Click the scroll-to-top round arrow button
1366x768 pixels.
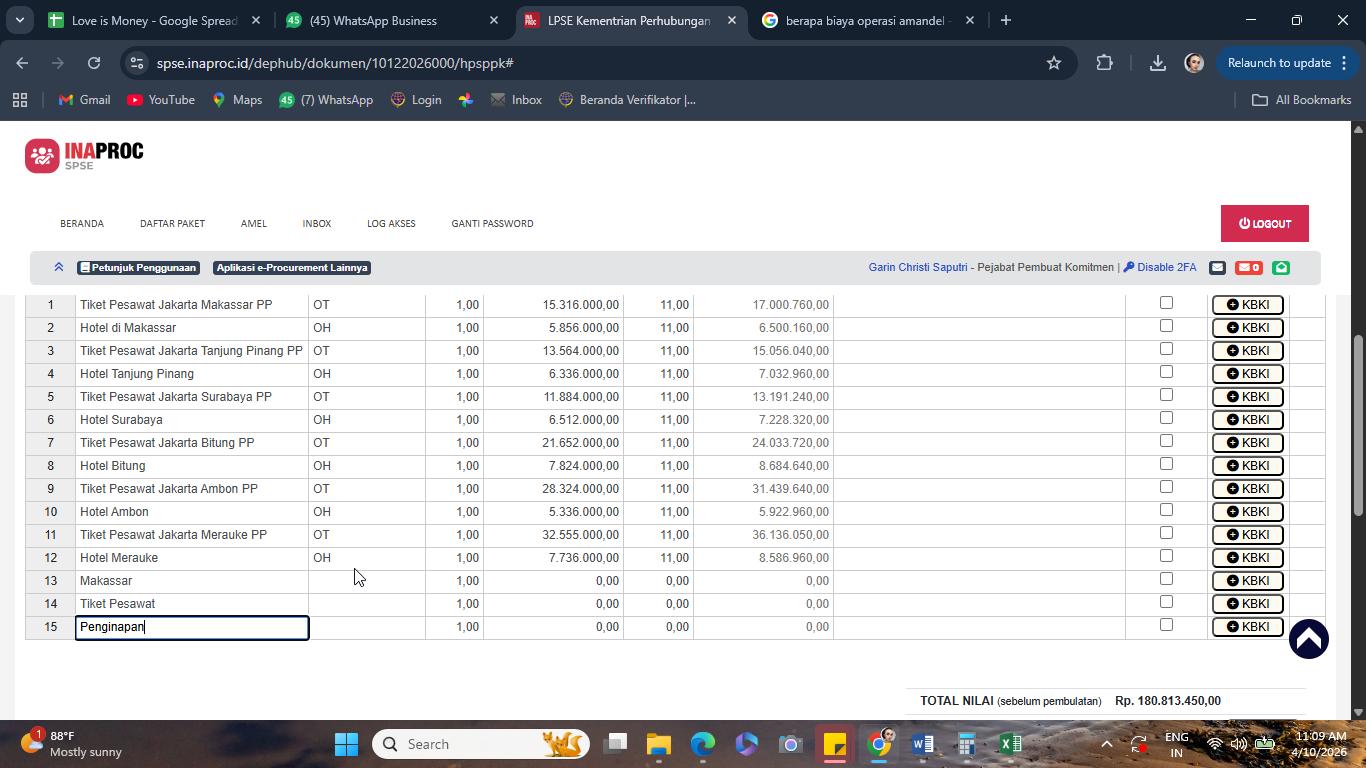pyautogui.click(x=1308, y=639)
